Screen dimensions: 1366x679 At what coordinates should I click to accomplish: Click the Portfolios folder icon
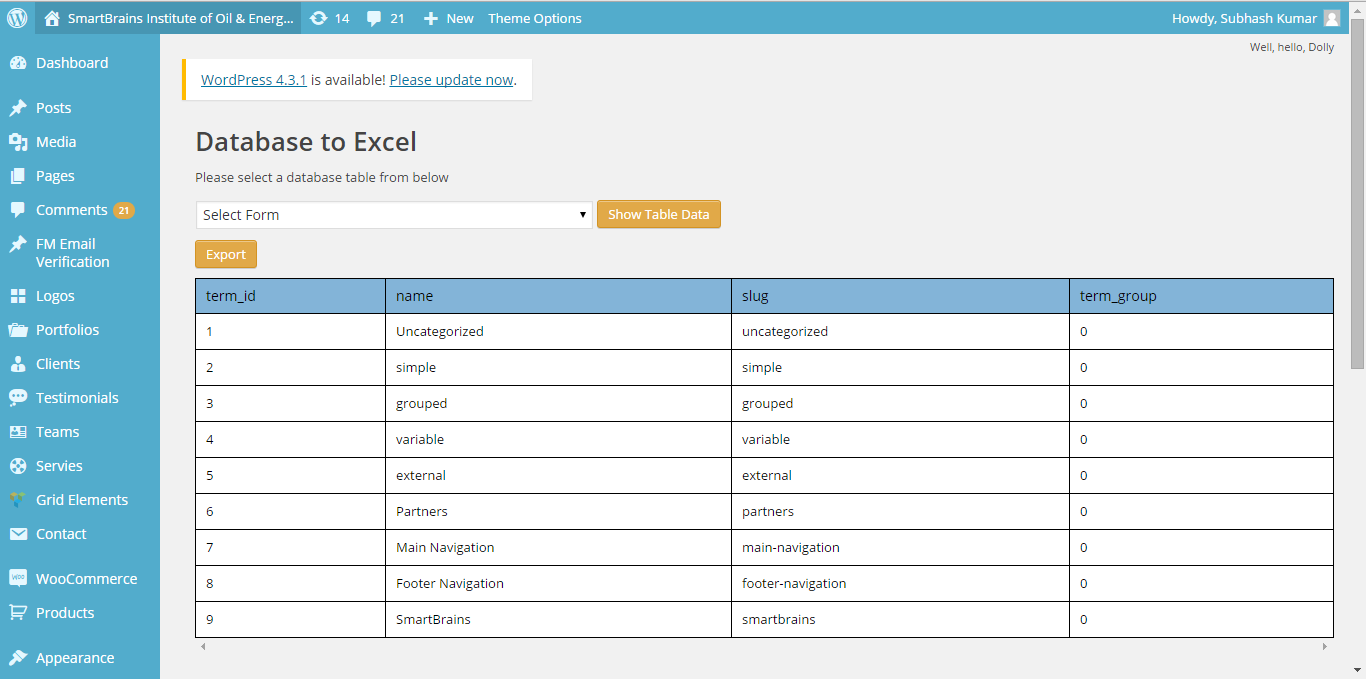[18, 330]
